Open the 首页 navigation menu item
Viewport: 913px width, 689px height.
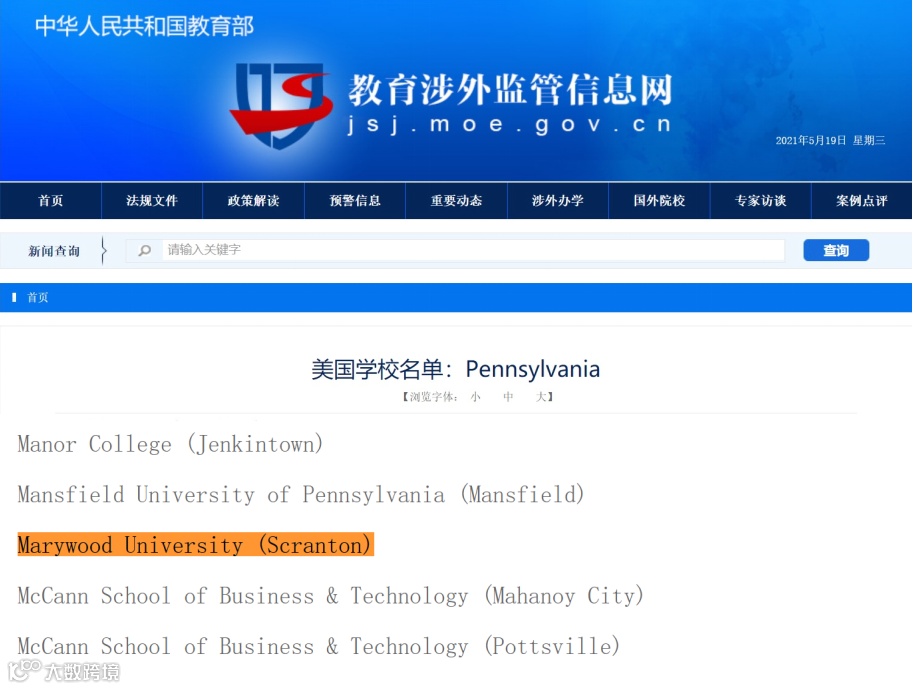click(51, 201)
